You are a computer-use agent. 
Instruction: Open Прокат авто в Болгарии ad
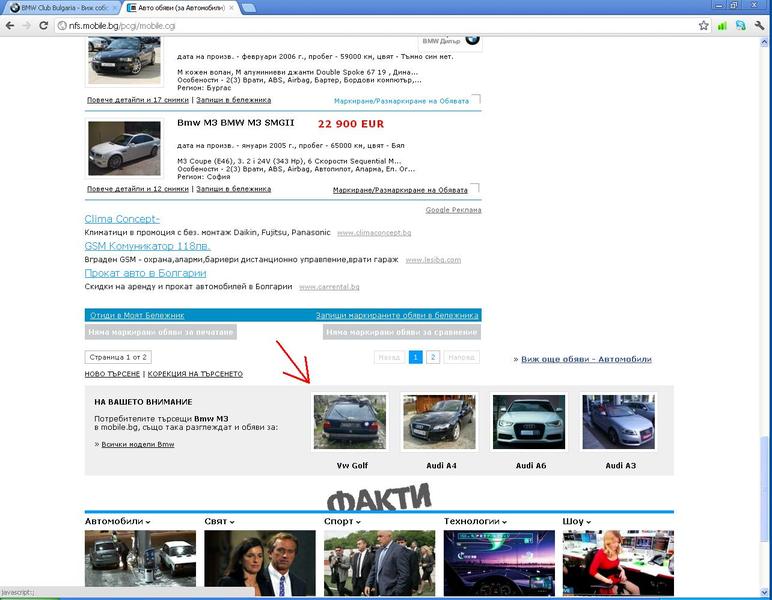click(145, 273)
